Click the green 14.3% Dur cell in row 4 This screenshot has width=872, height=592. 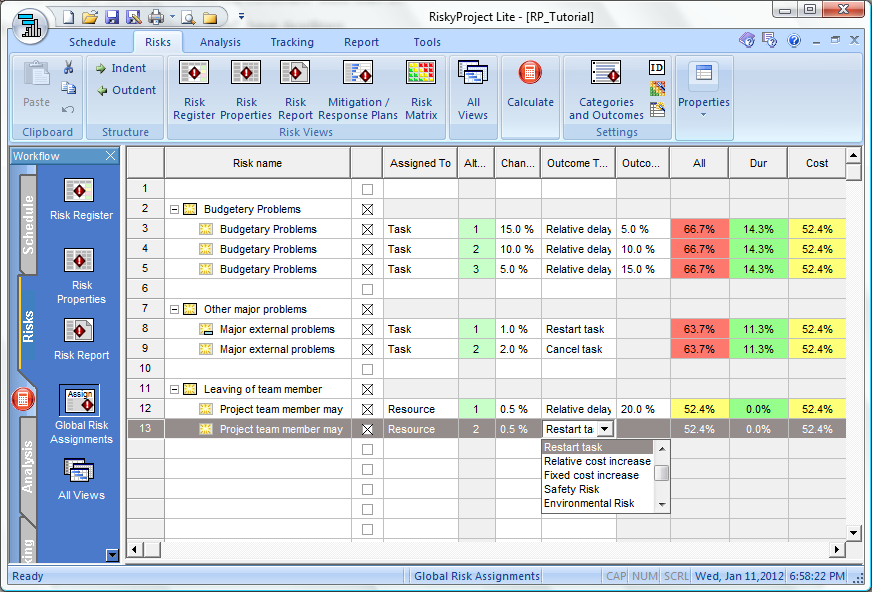pos(758,249)
